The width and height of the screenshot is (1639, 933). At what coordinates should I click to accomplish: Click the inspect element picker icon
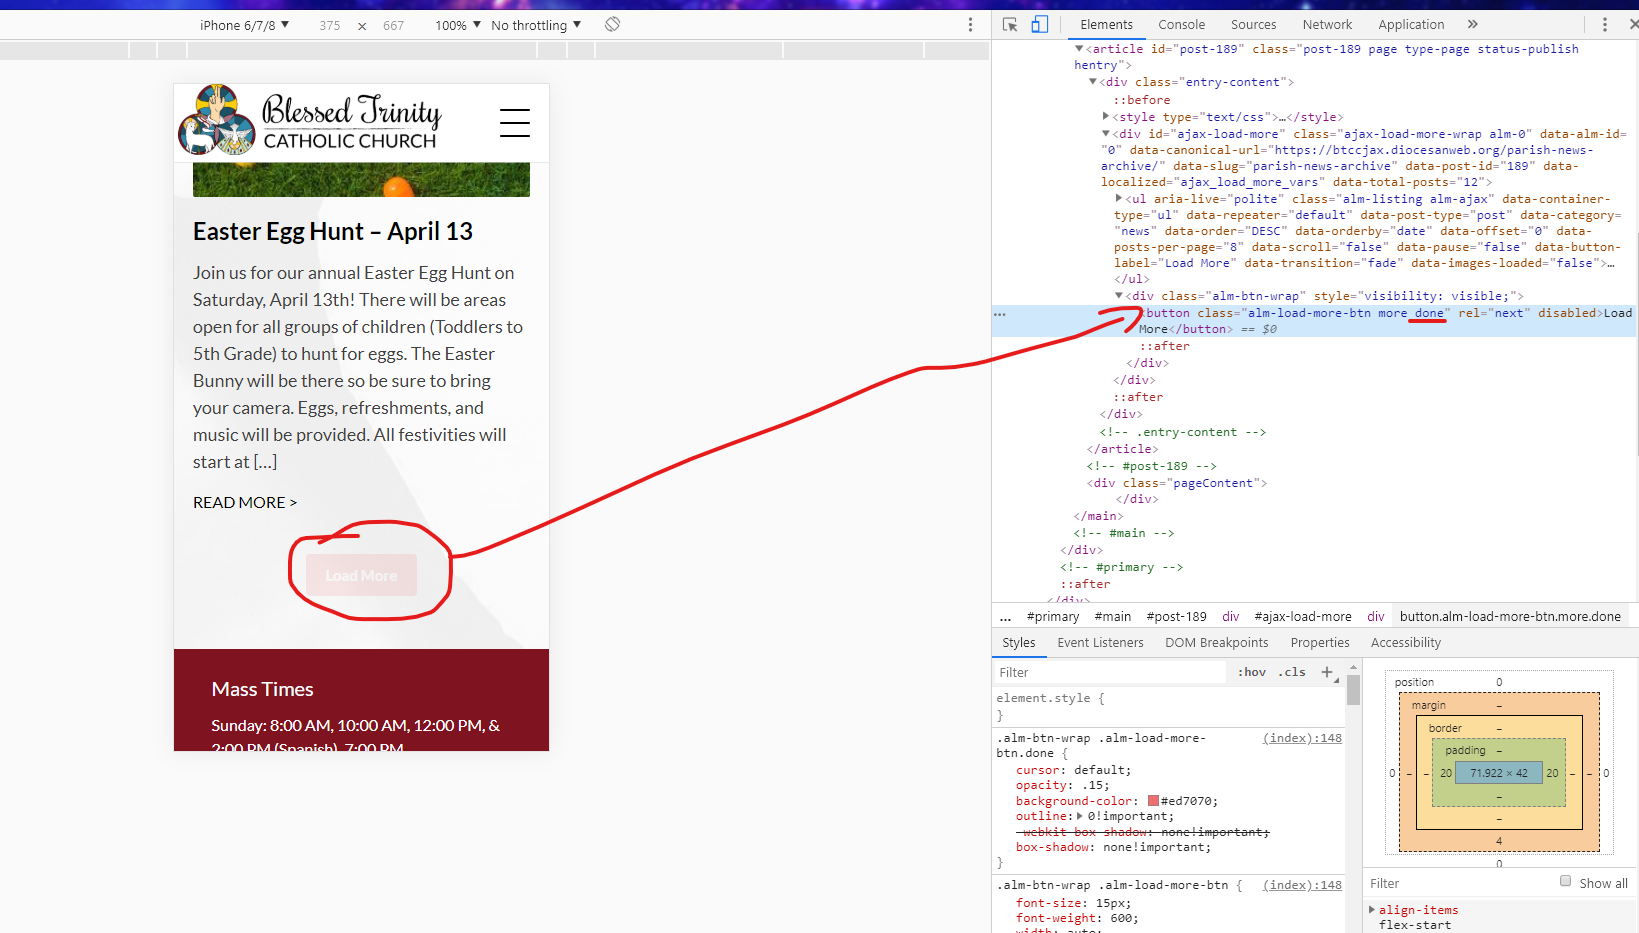click(x=1010, y=25)
